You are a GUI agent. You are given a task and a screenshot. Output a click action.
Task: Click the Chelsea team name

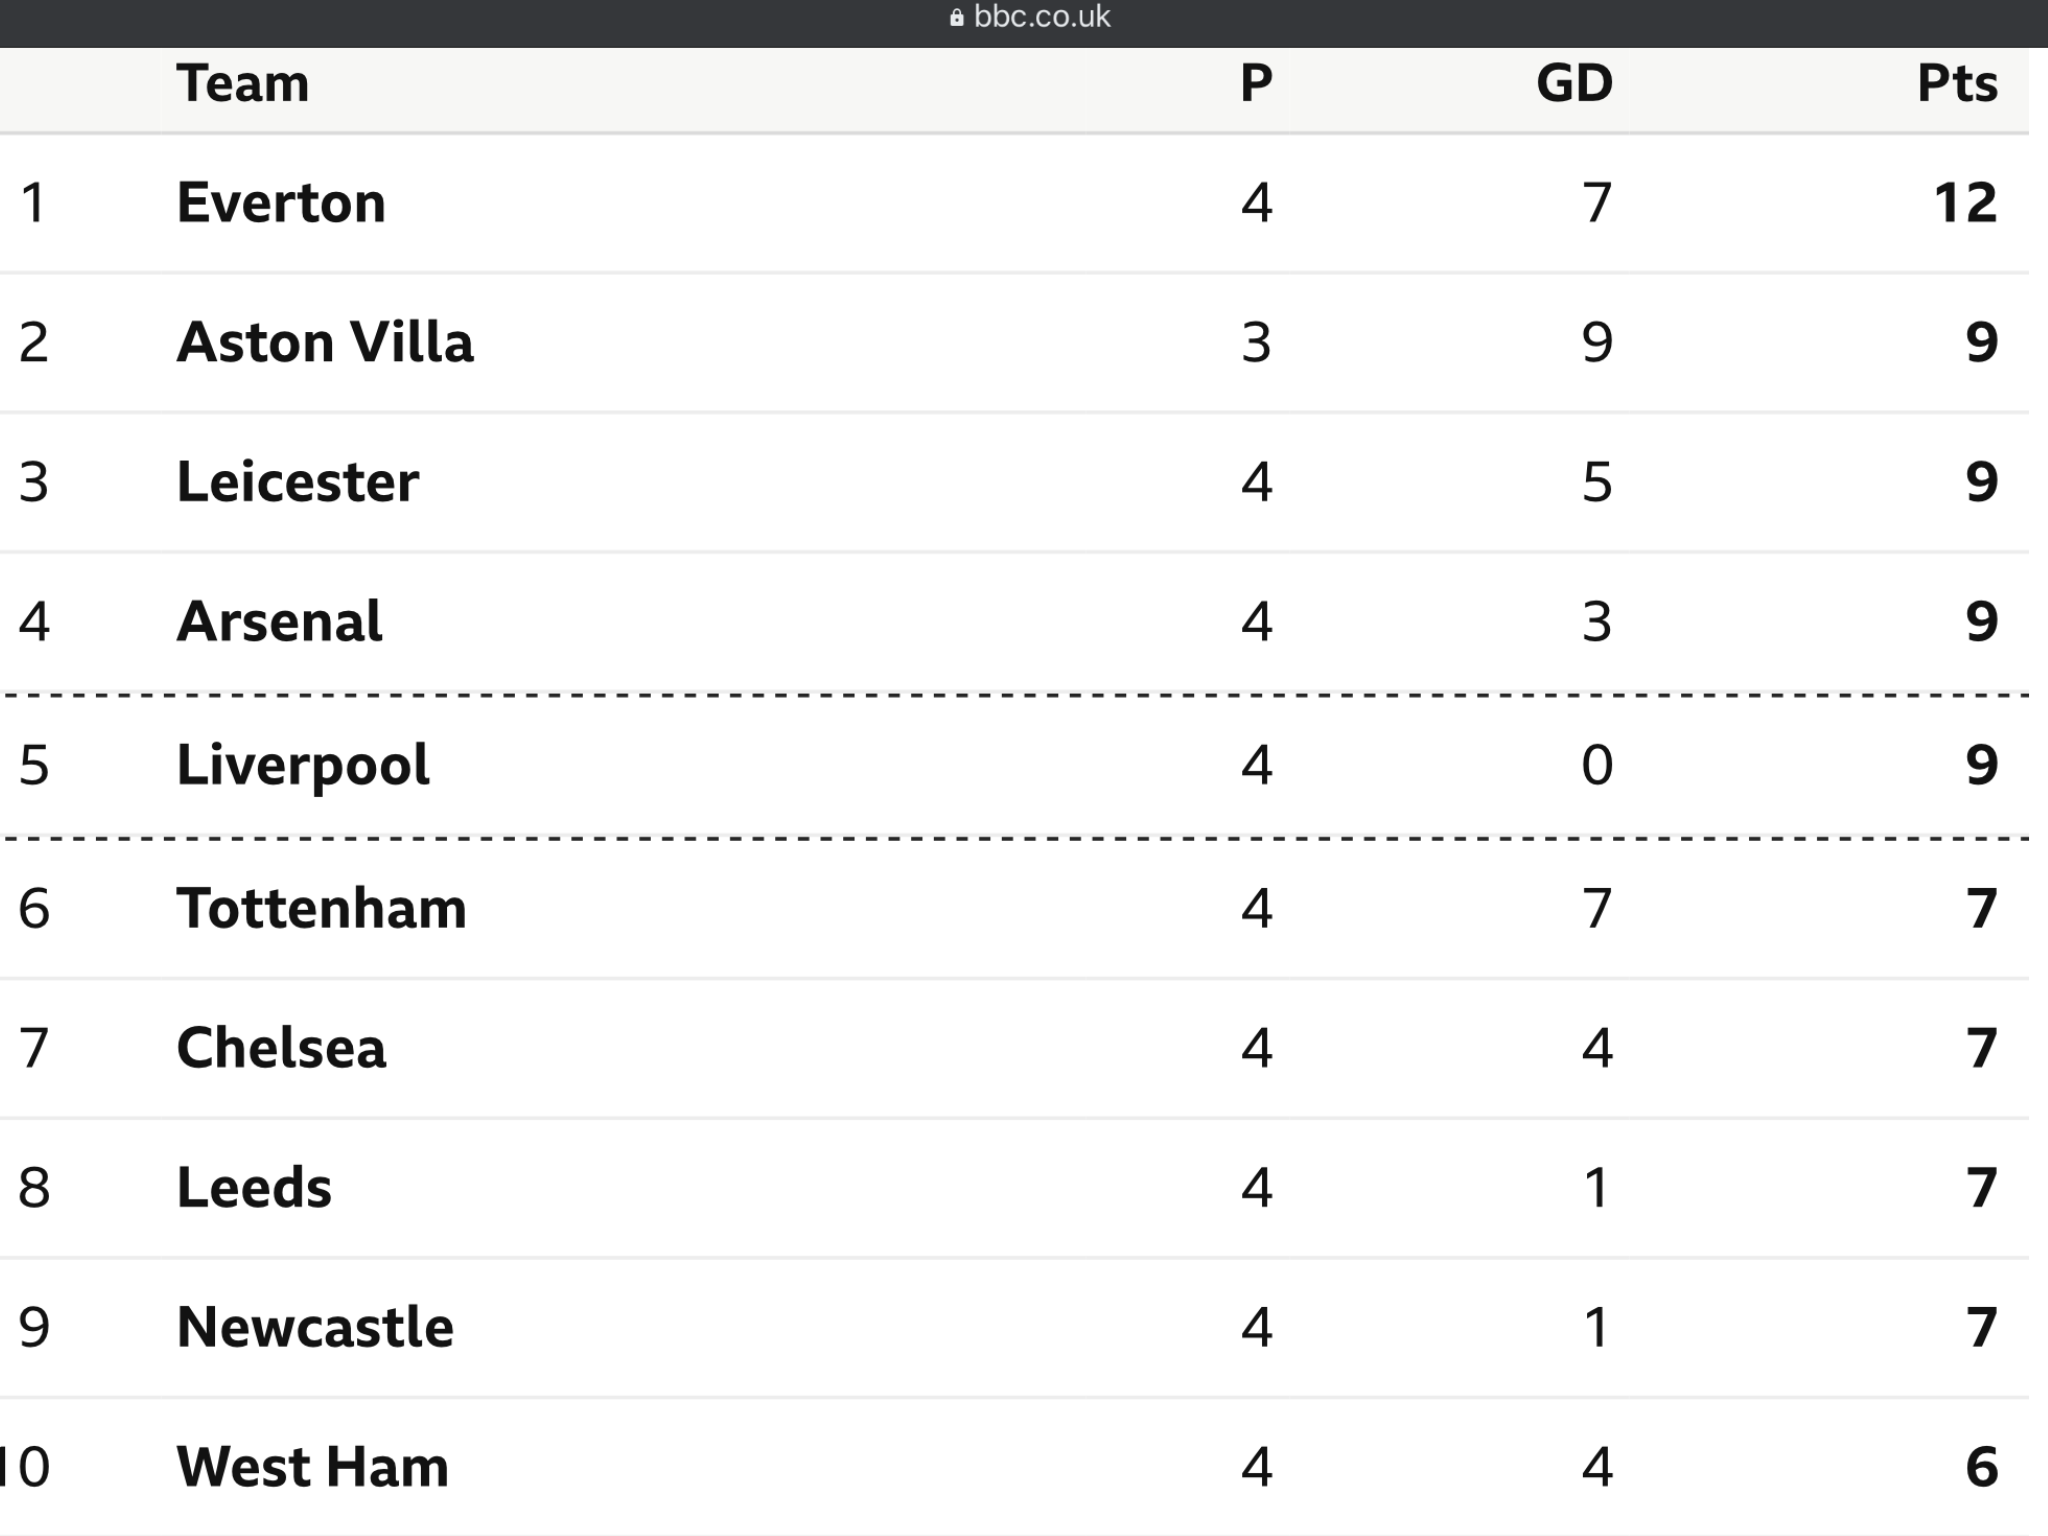click(x=281, y=1048)
